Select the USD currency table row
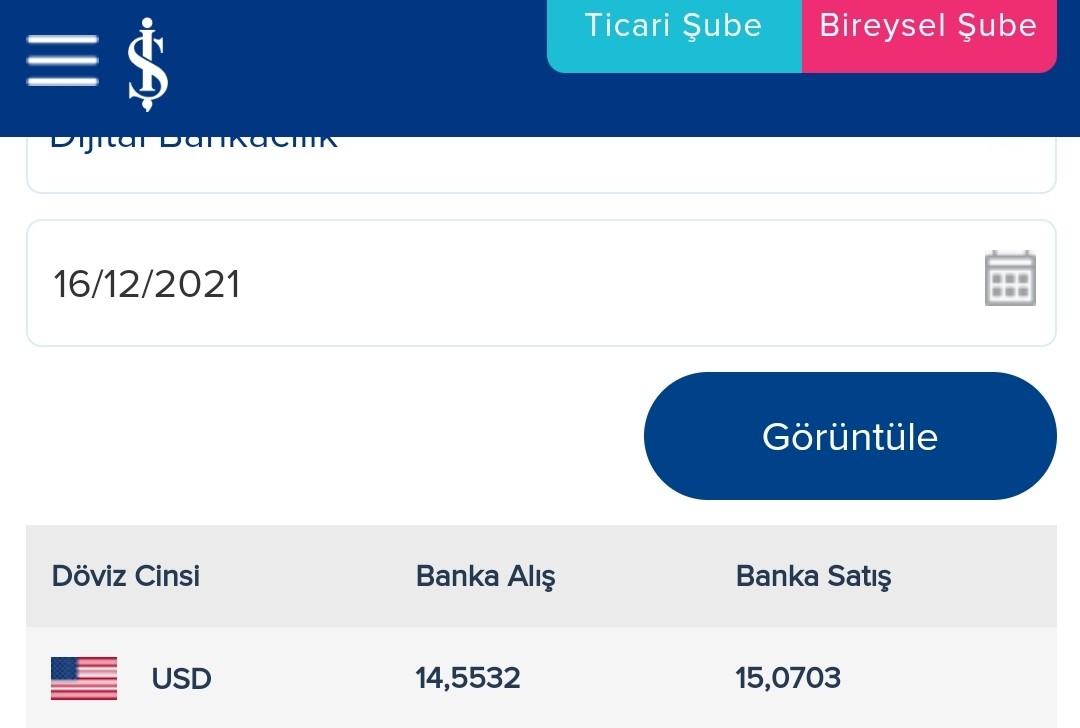 (x=541, y=678)
